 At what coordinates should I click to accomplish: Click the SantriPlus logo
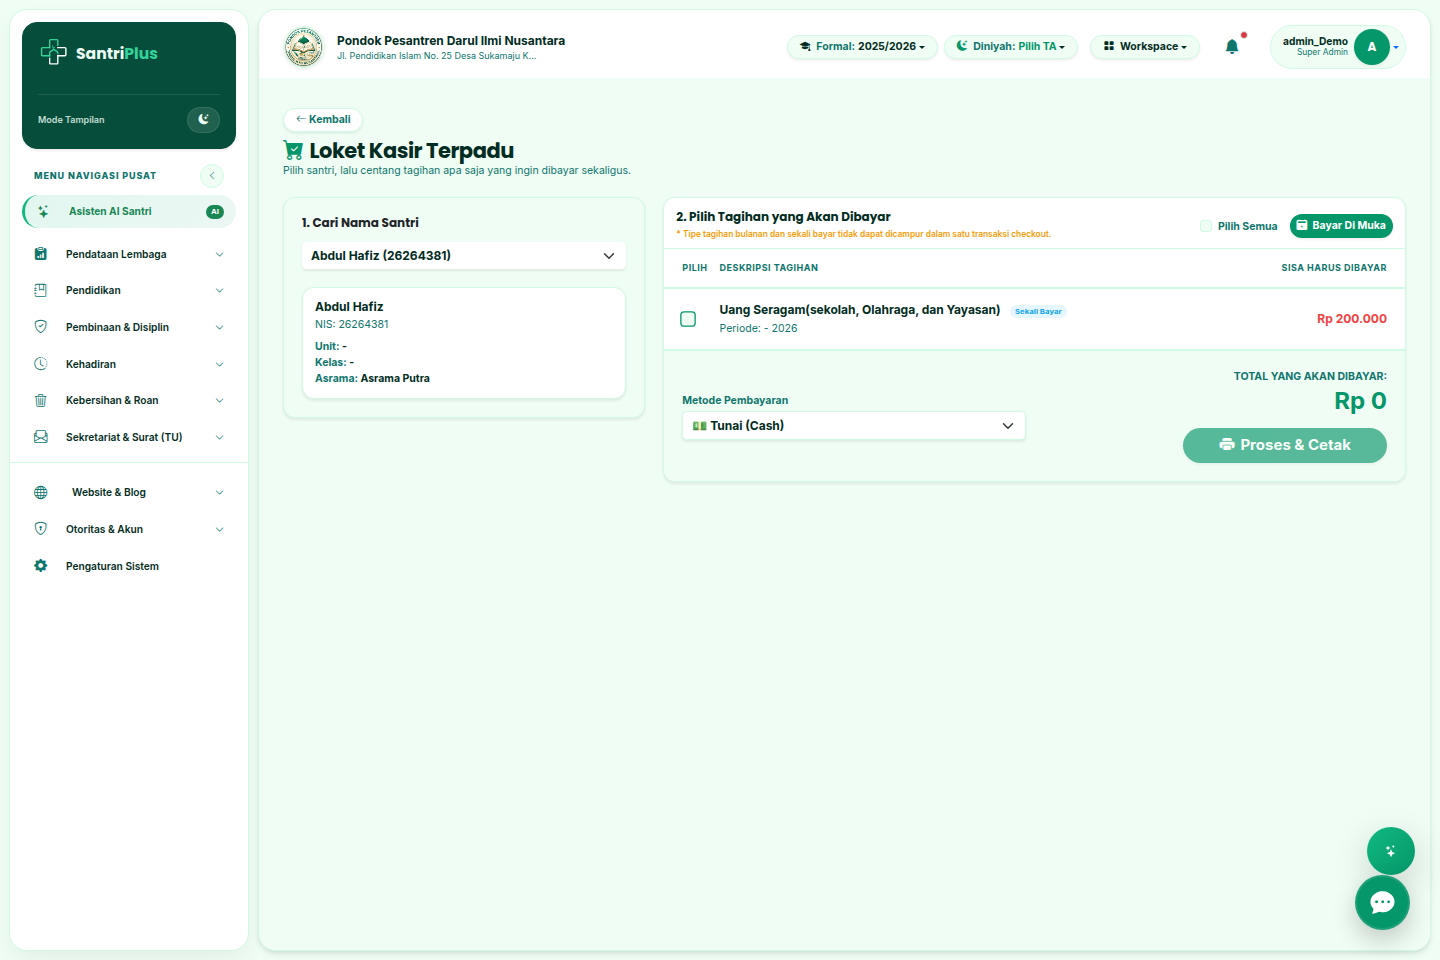pyautogui.click(x=99, y=53)
